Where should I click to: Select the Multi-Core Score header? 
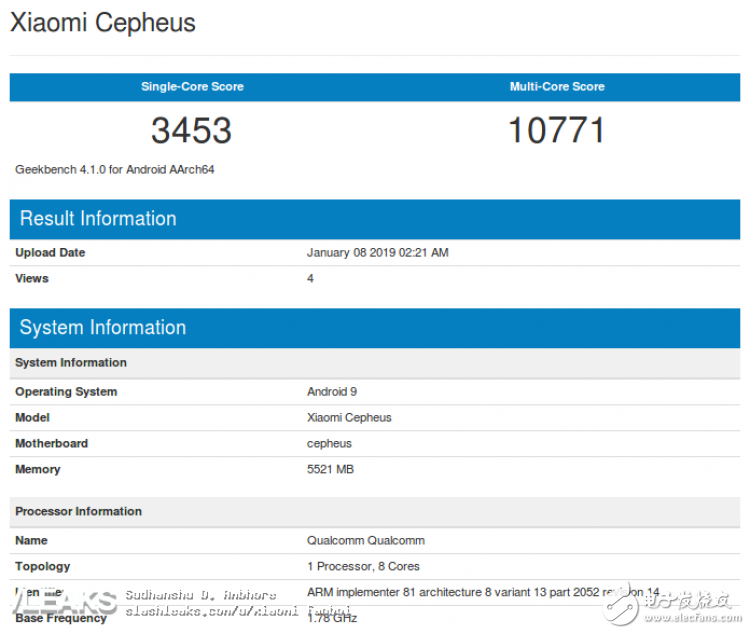(557, 87)
